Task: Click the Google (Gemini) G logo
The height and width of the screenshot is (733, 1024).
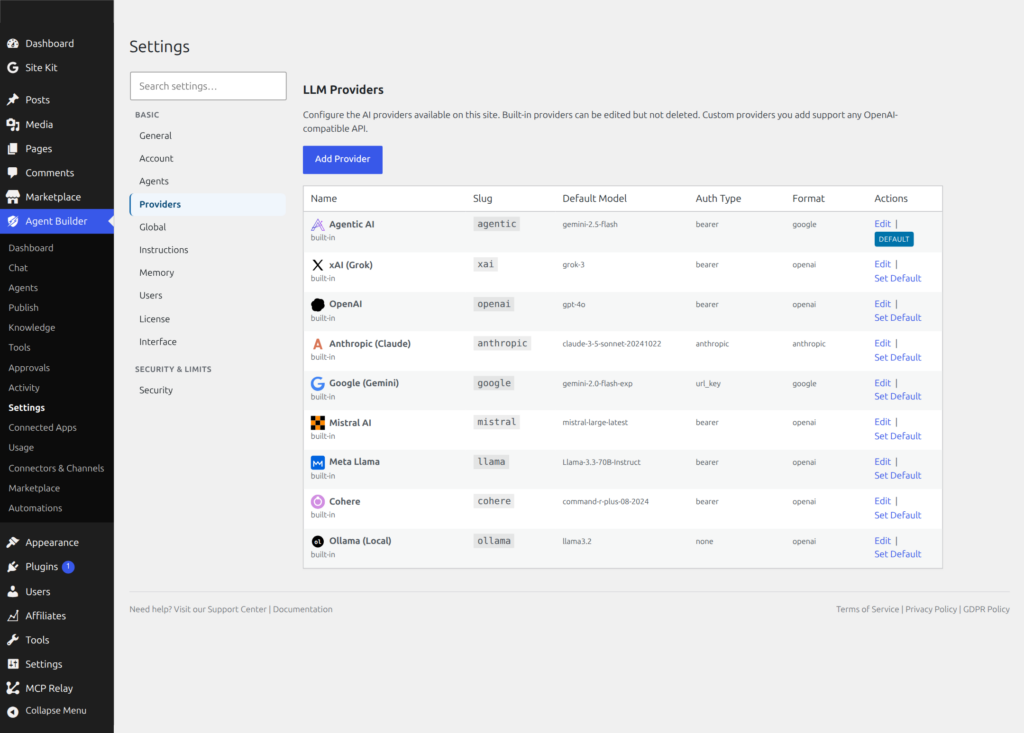Action: (x=317, y=383)
